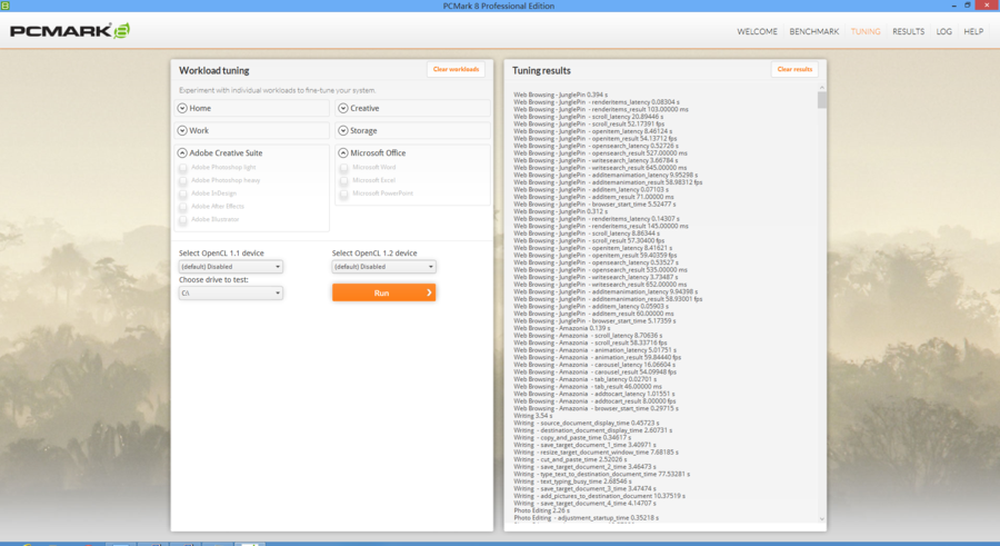Open the drive to test dropdown

click(231, 293)
